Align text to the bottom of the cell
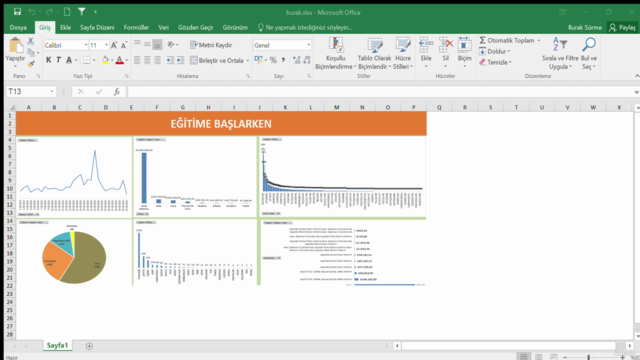This screenshot has width=640, height=360. point(157,44)
